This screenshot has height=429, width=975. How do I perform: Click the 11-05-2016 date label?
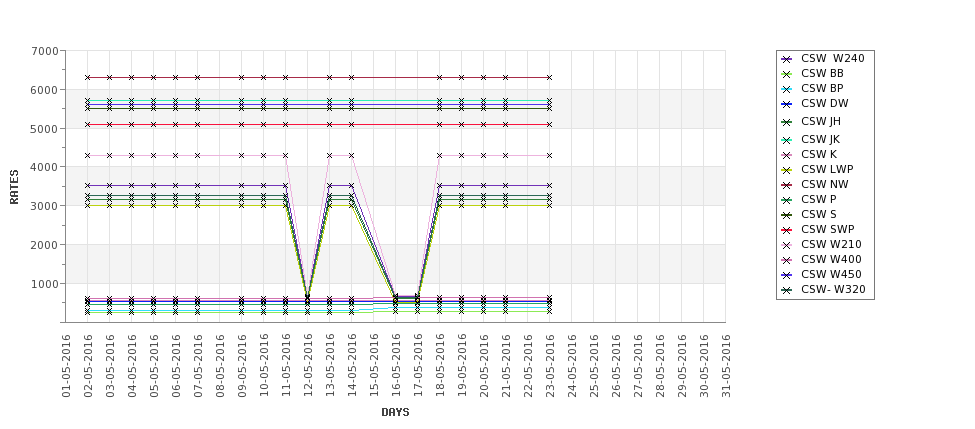coord(286,366)
